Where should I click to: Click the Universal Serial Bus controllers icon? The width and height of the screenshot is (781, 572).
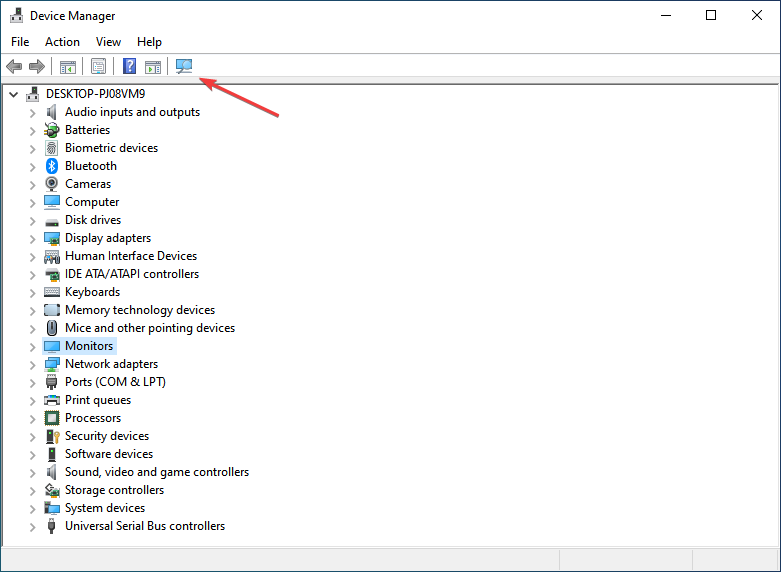coord(51,526)
